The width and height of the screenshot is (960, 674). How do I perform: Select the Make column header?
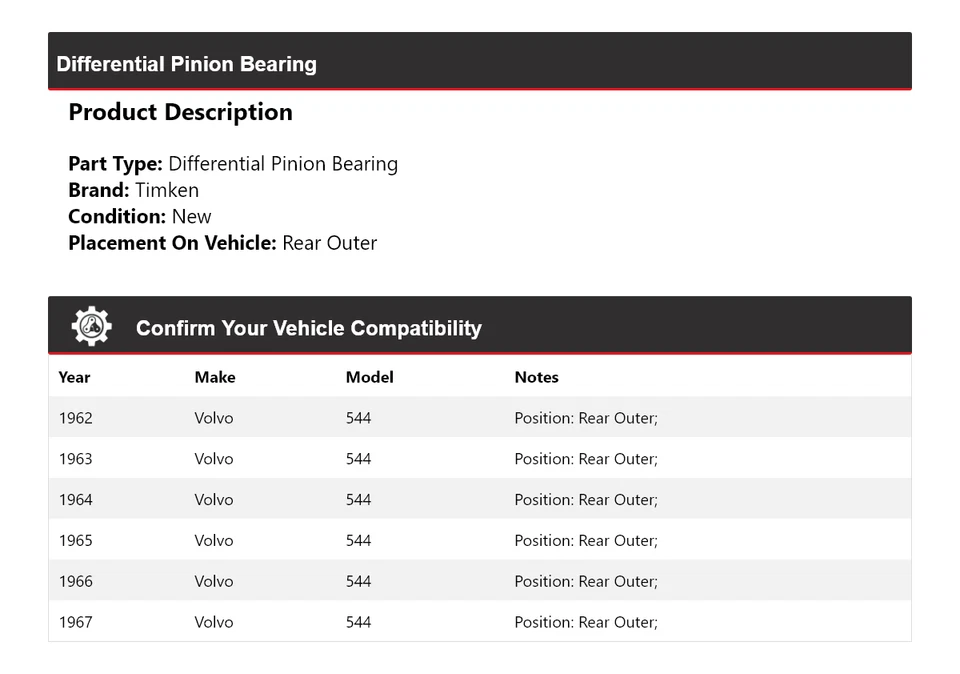(x=215, y=377)
